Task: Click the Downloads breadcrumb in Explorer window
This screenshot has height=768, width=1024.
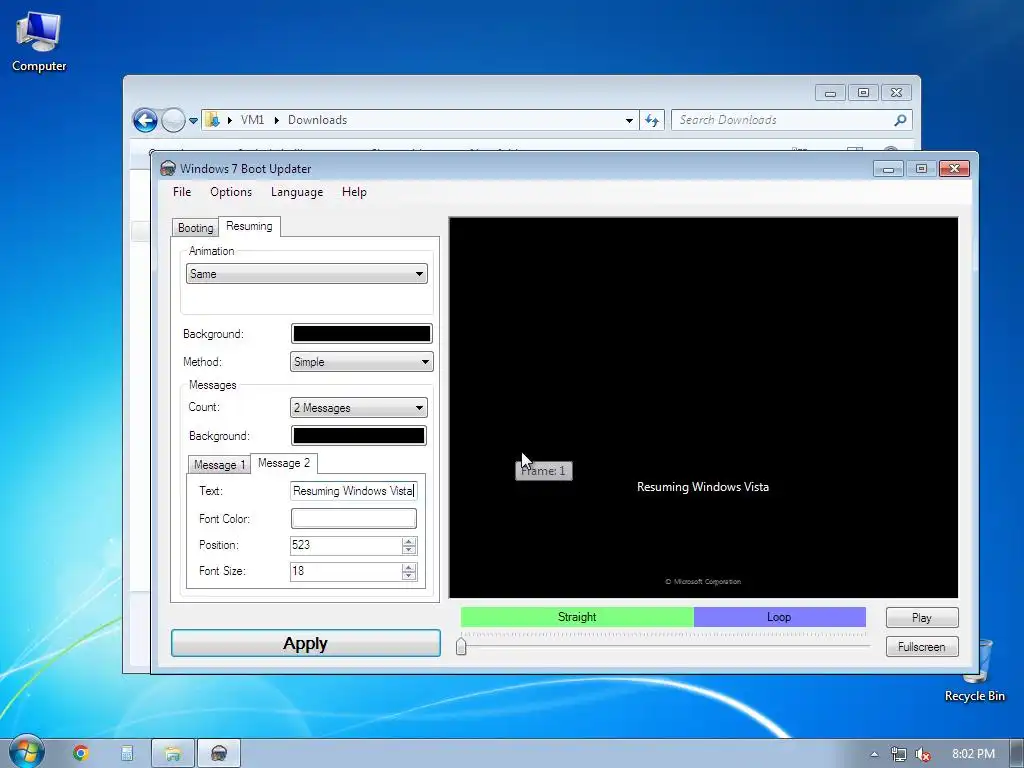Action: point(317,120)
